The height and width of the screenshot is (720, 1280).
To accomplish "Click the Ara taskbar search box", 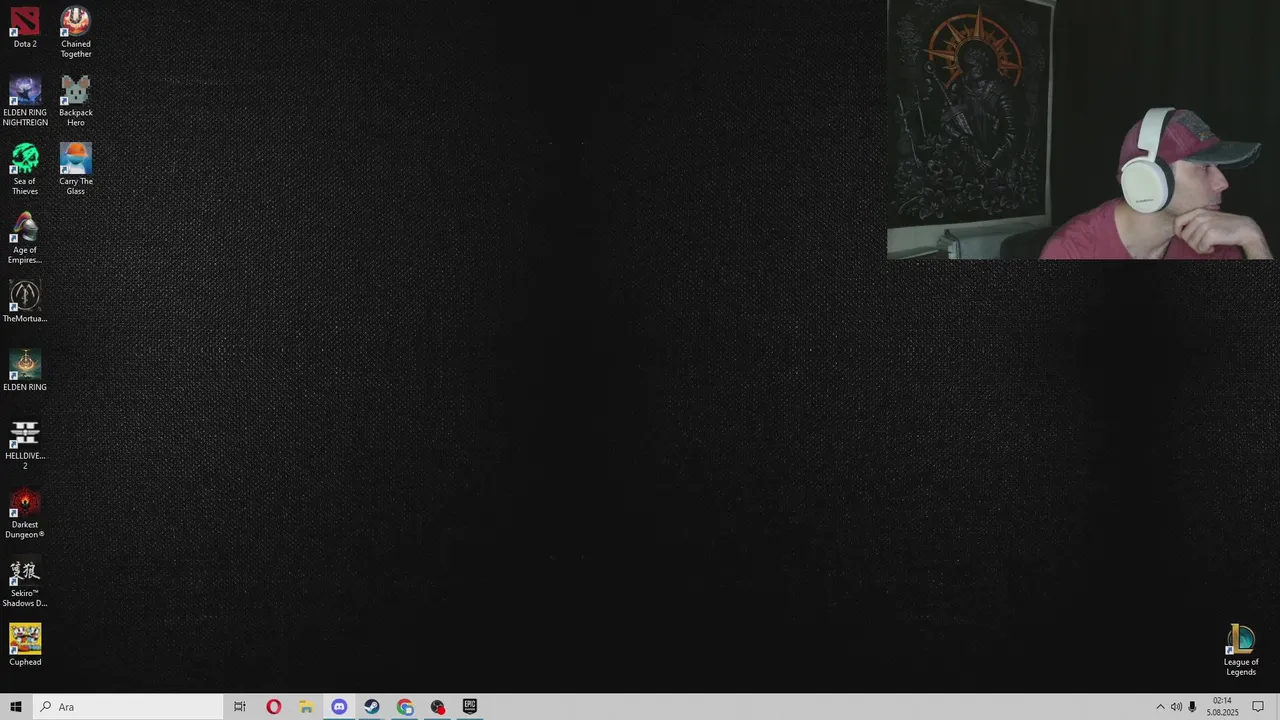I will pyautogui.click(x=128, y=707).
